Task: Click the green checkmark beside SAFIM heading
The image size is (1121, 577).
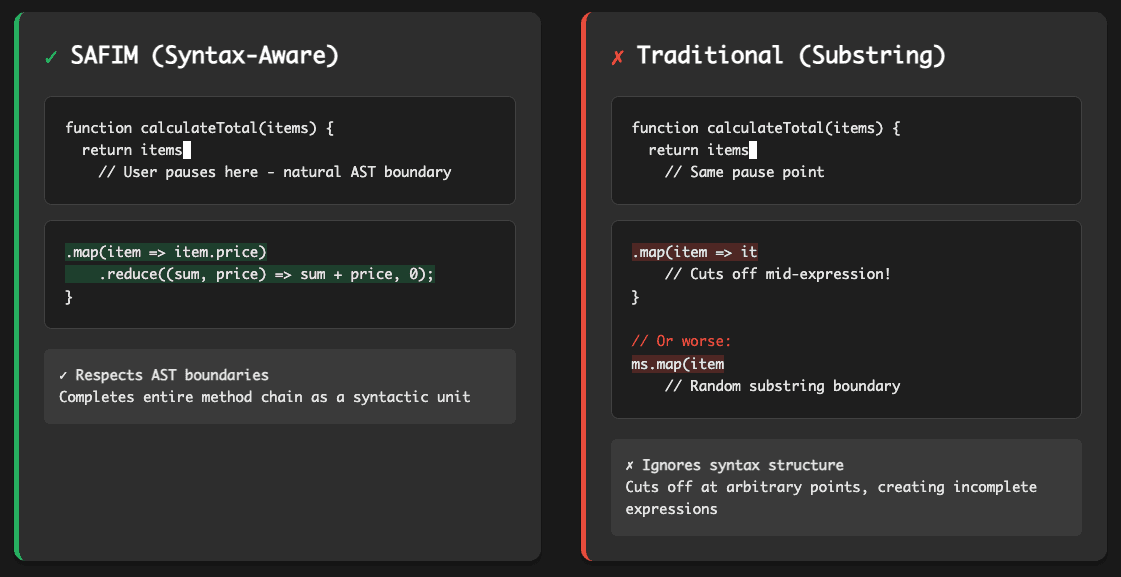Action: pyautogui.click(x=51, y=58)
